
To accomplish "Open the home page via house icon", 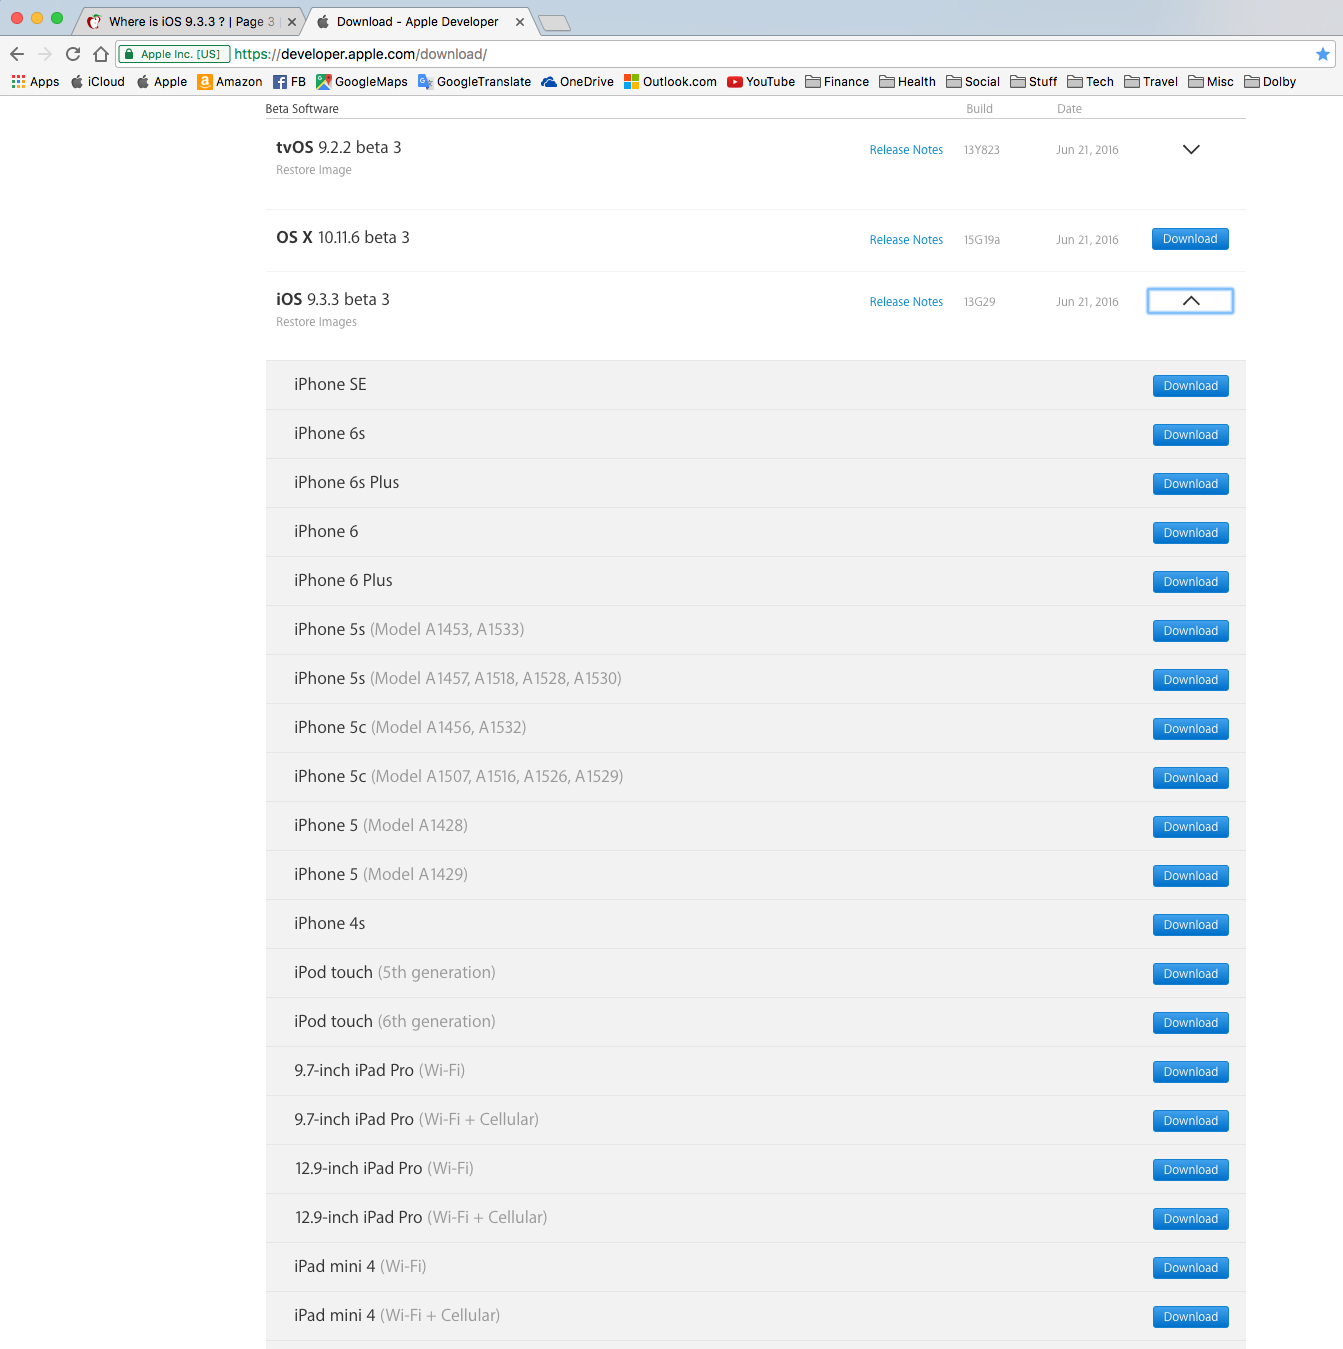I will (x=101, y=54).
